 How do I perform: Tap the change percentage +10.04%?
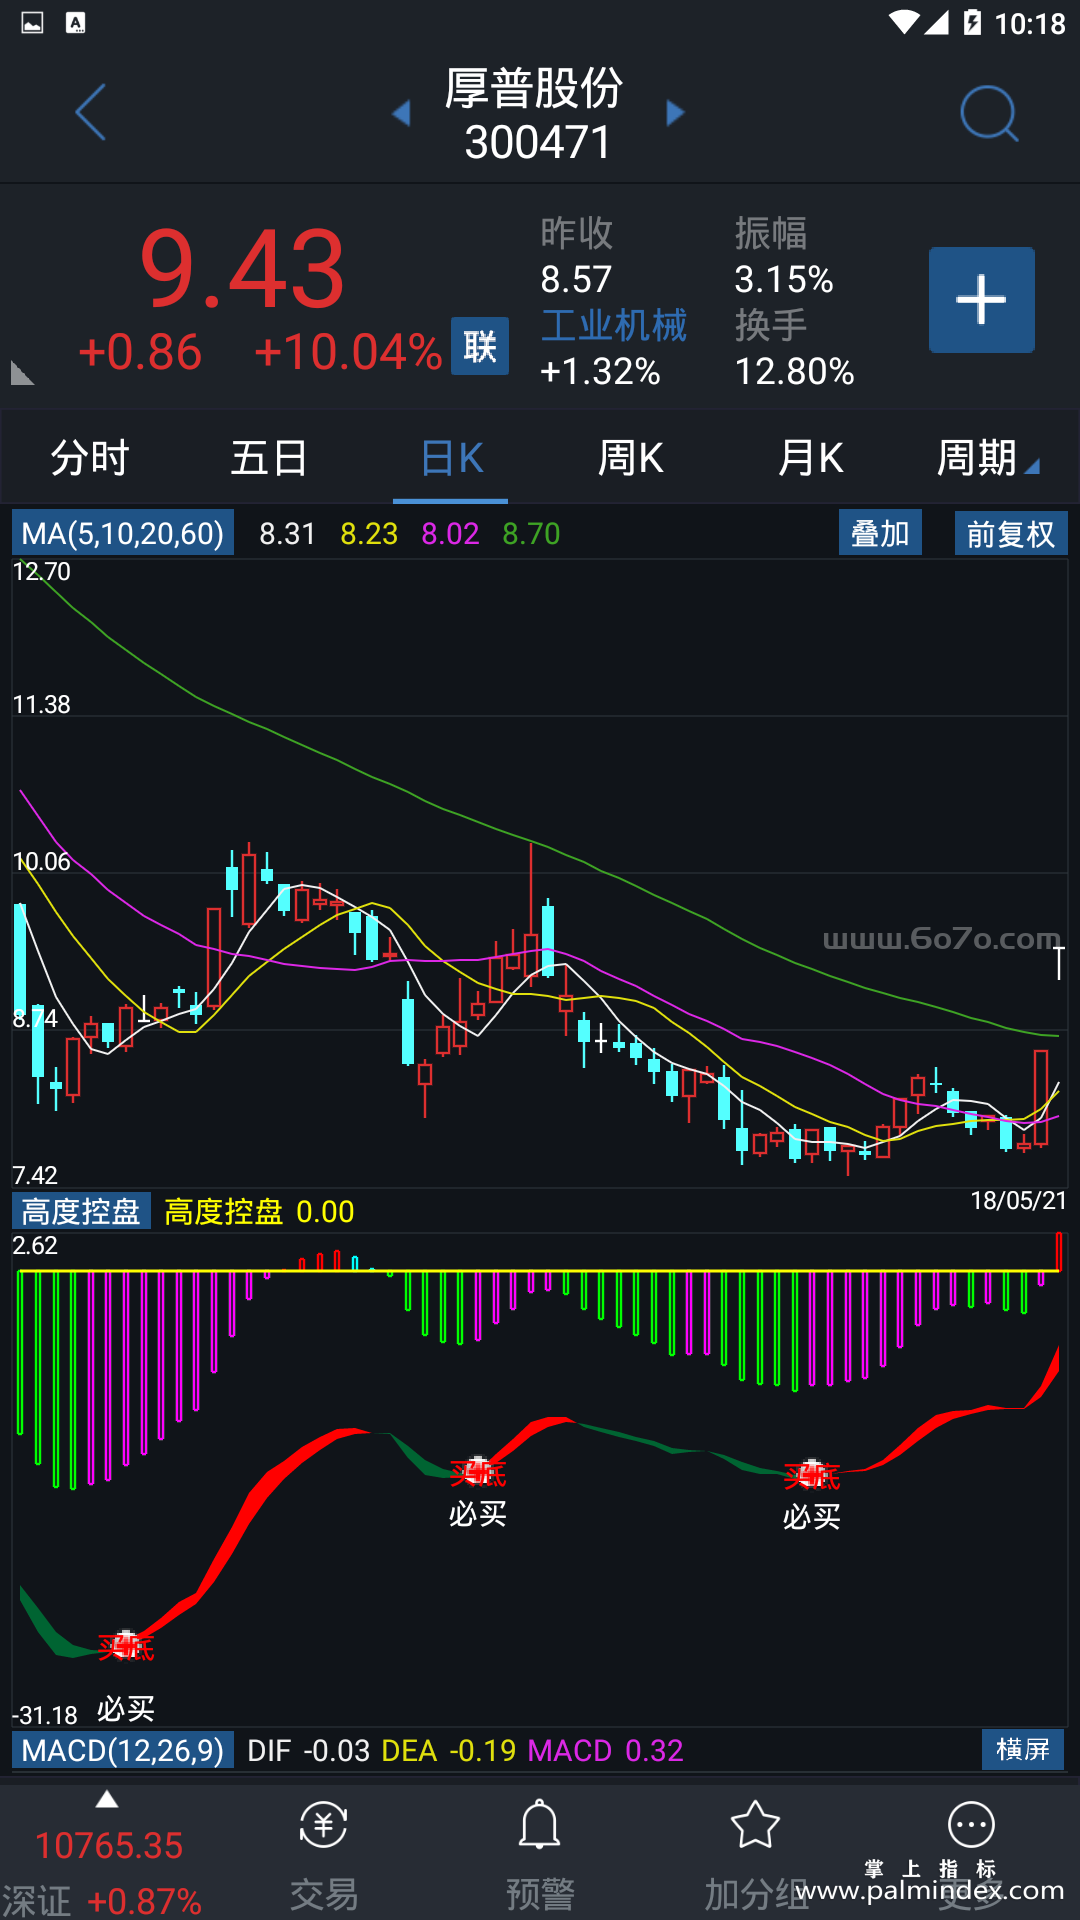[x=348, y=352]
